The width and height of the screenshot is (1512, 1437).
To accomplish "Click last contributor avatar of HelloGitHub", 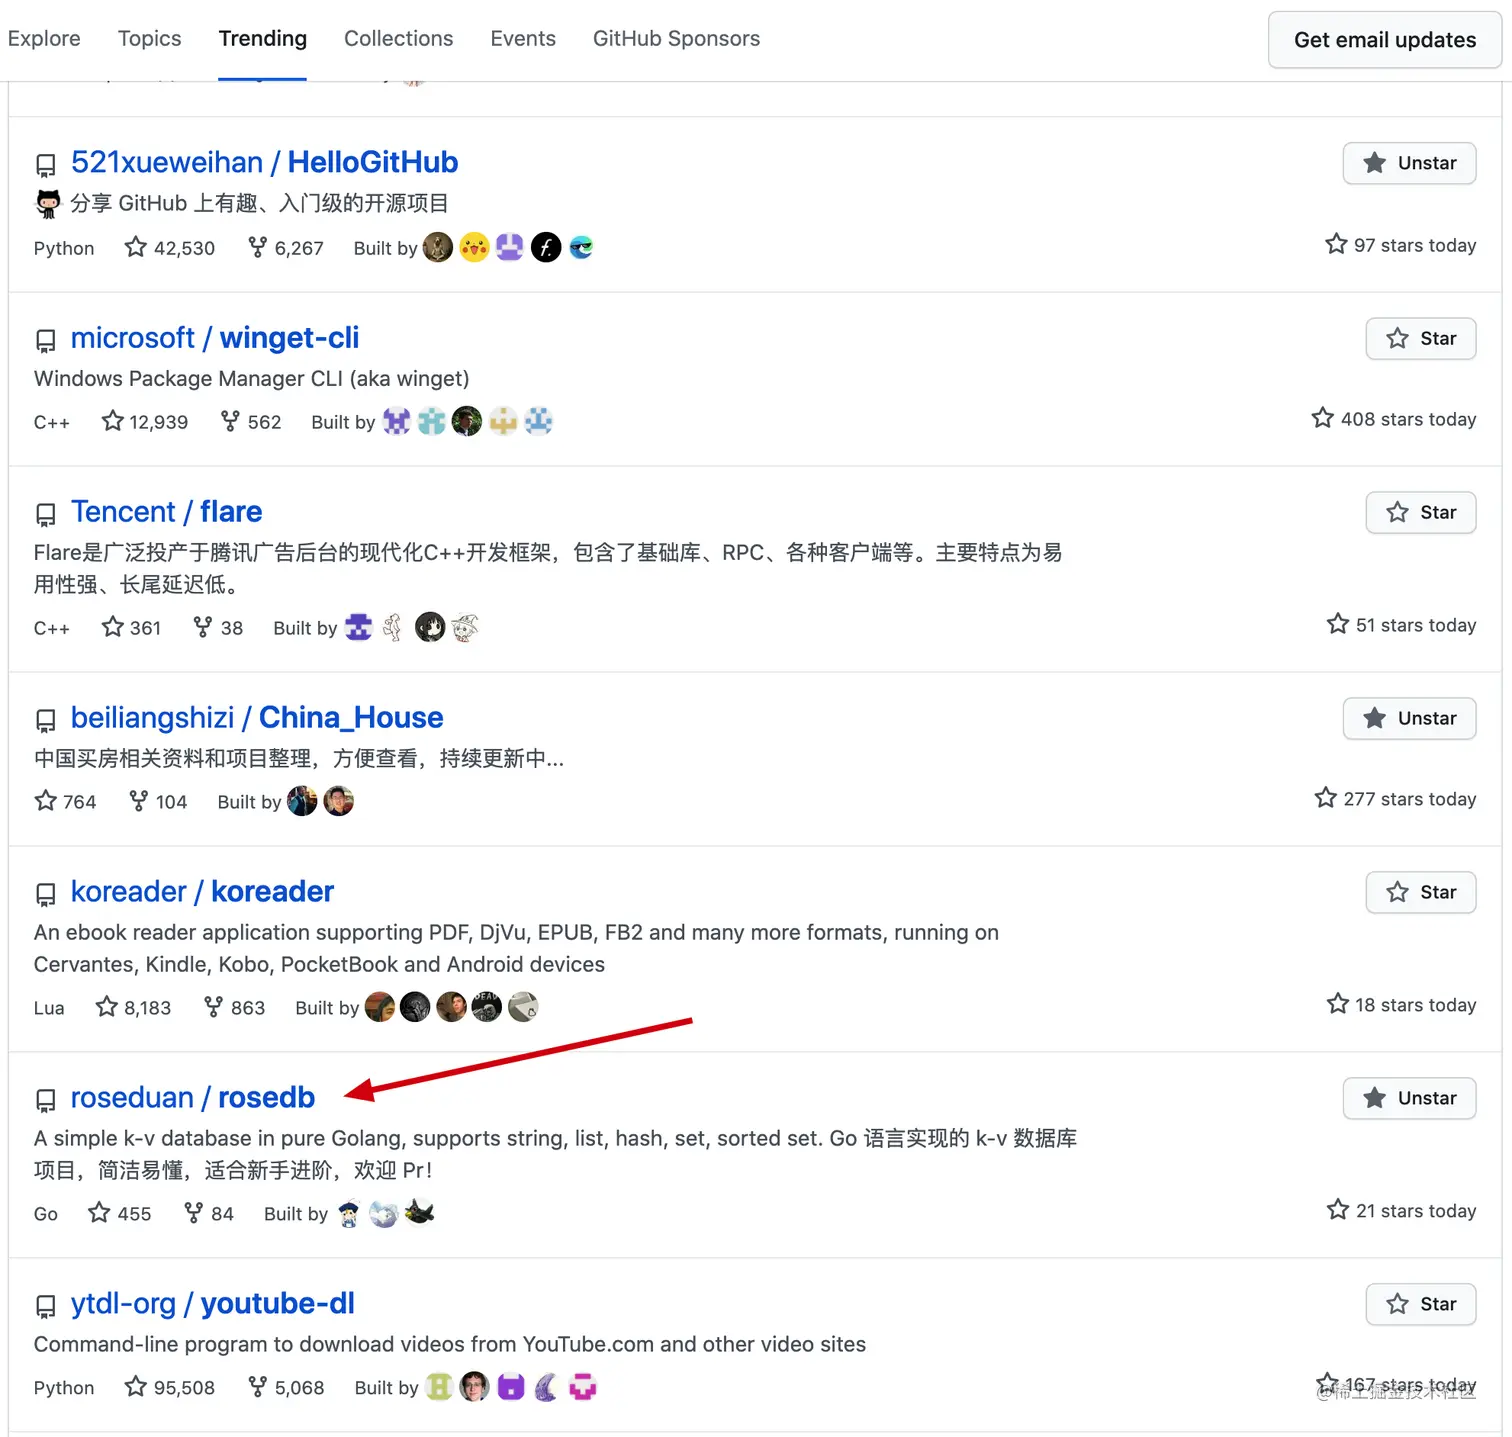I will [x=581, y=247].
